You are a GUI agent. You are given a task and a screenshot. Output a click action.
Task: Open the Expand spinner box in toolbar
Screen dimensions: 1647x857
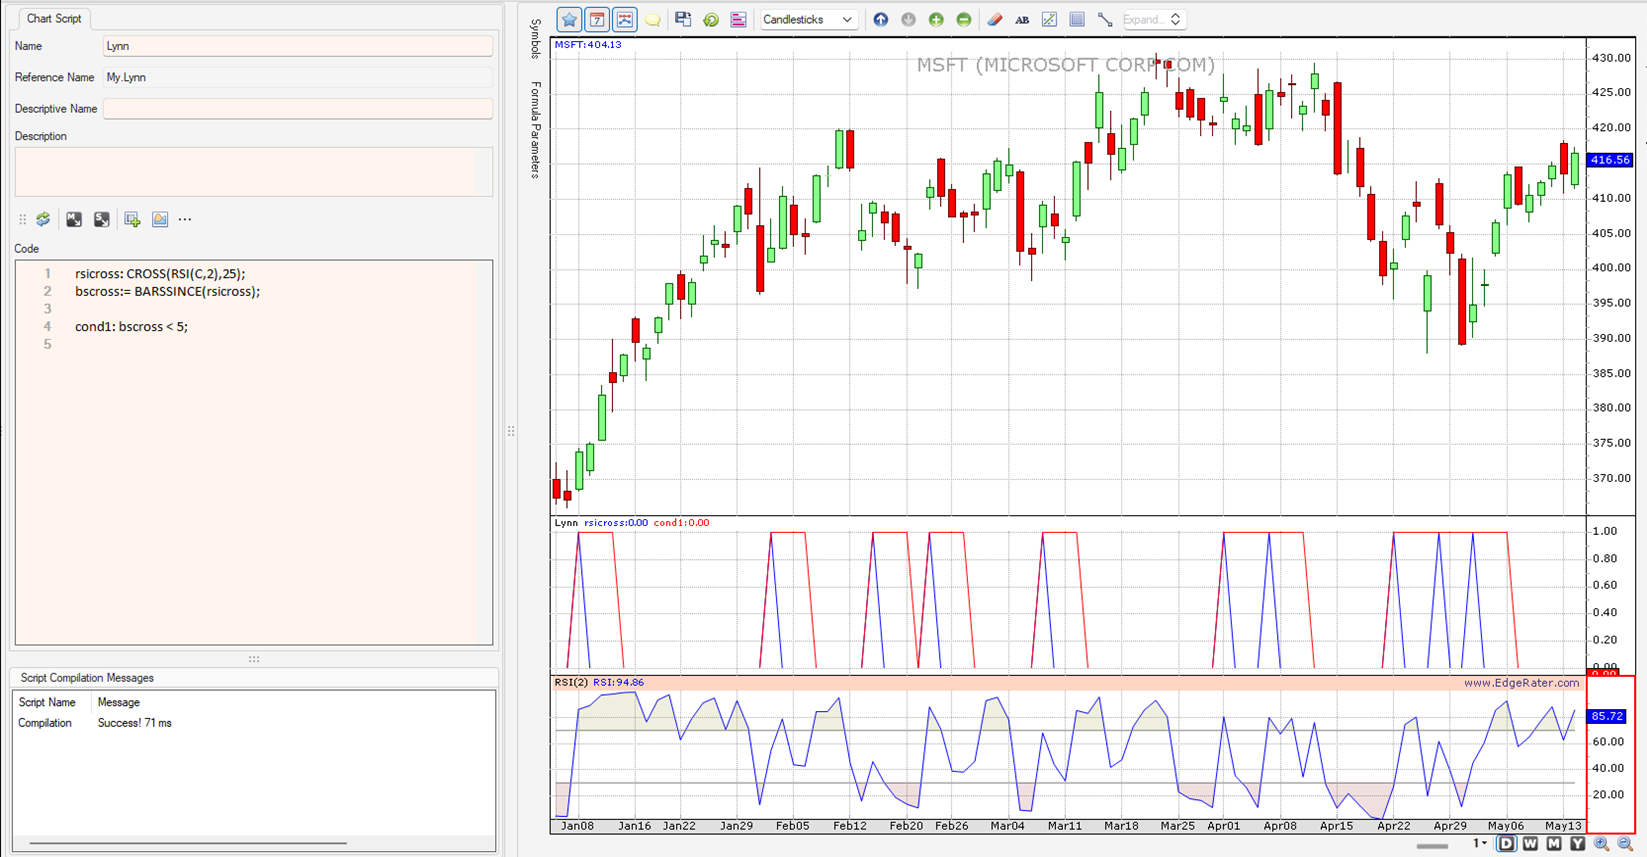click(1154, 19)
